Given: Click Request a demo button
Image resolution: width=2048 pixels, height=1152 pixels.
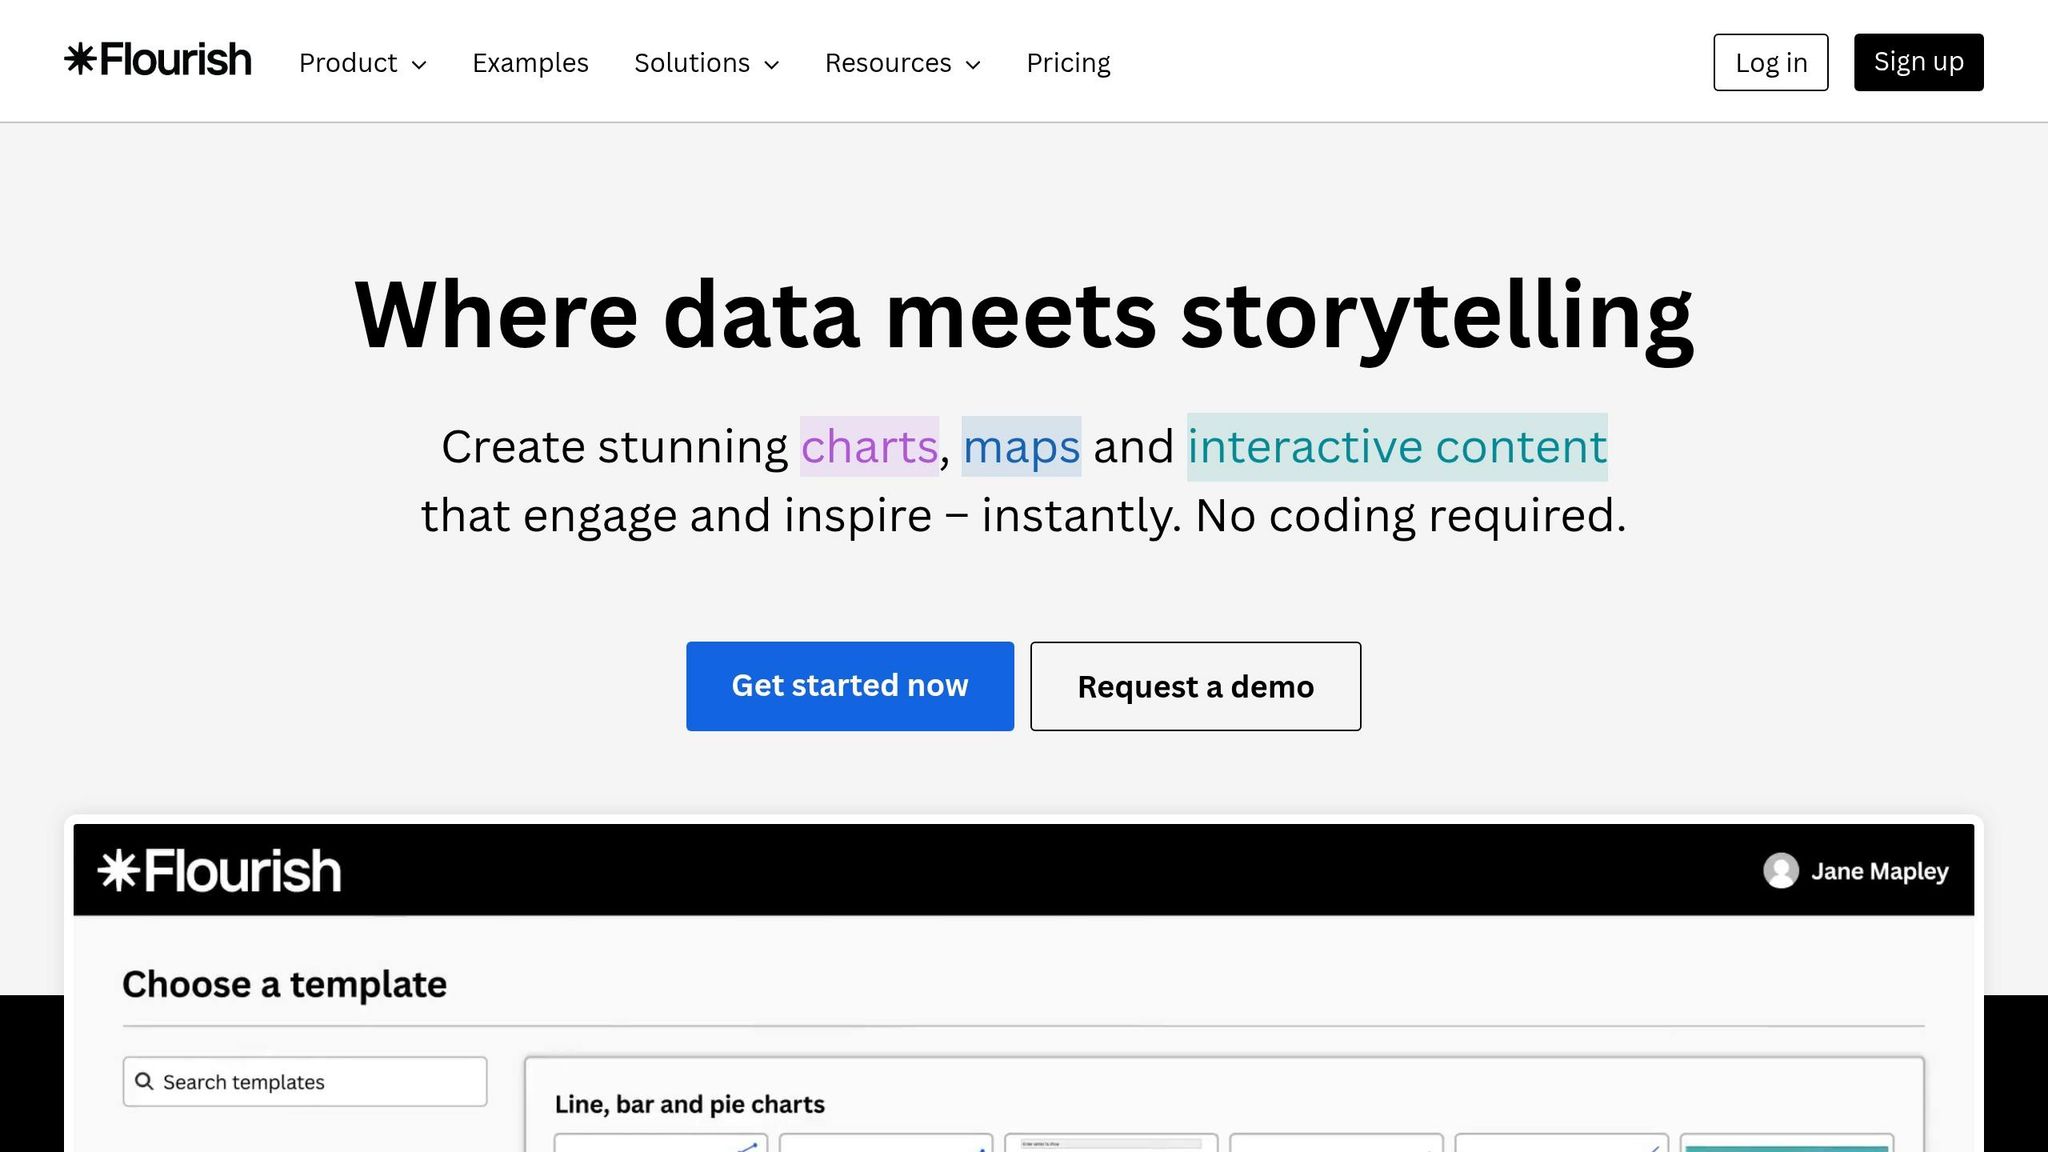Looking at the screenshot, I should 1195,686.
